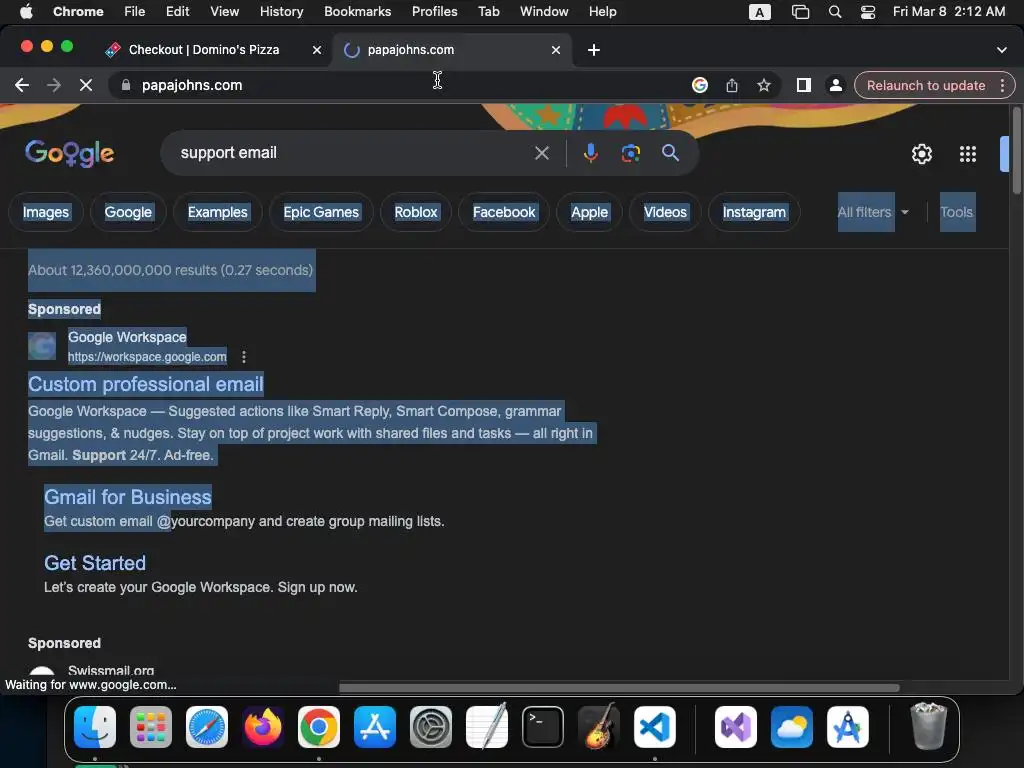
Task: Open Spotlight search in menu bar
Action: coord(835,12)
